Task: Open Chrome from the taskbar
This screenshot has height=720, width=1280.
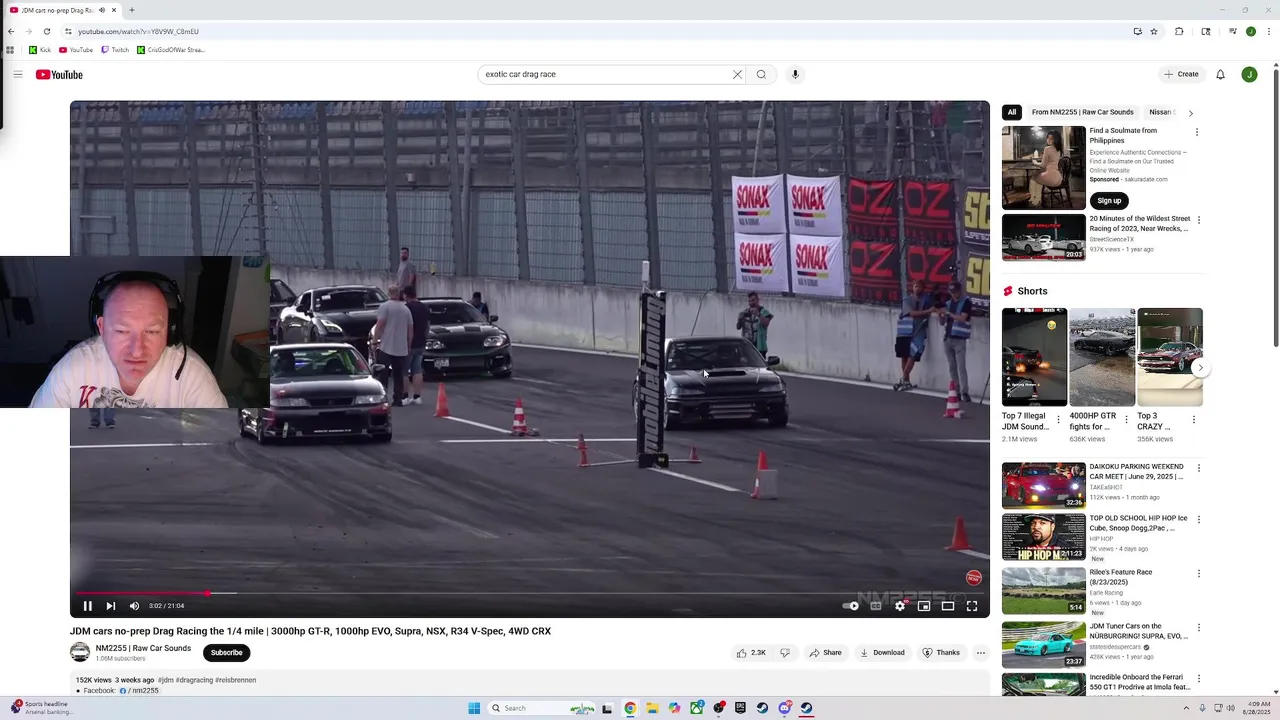Action: [630, 708]
